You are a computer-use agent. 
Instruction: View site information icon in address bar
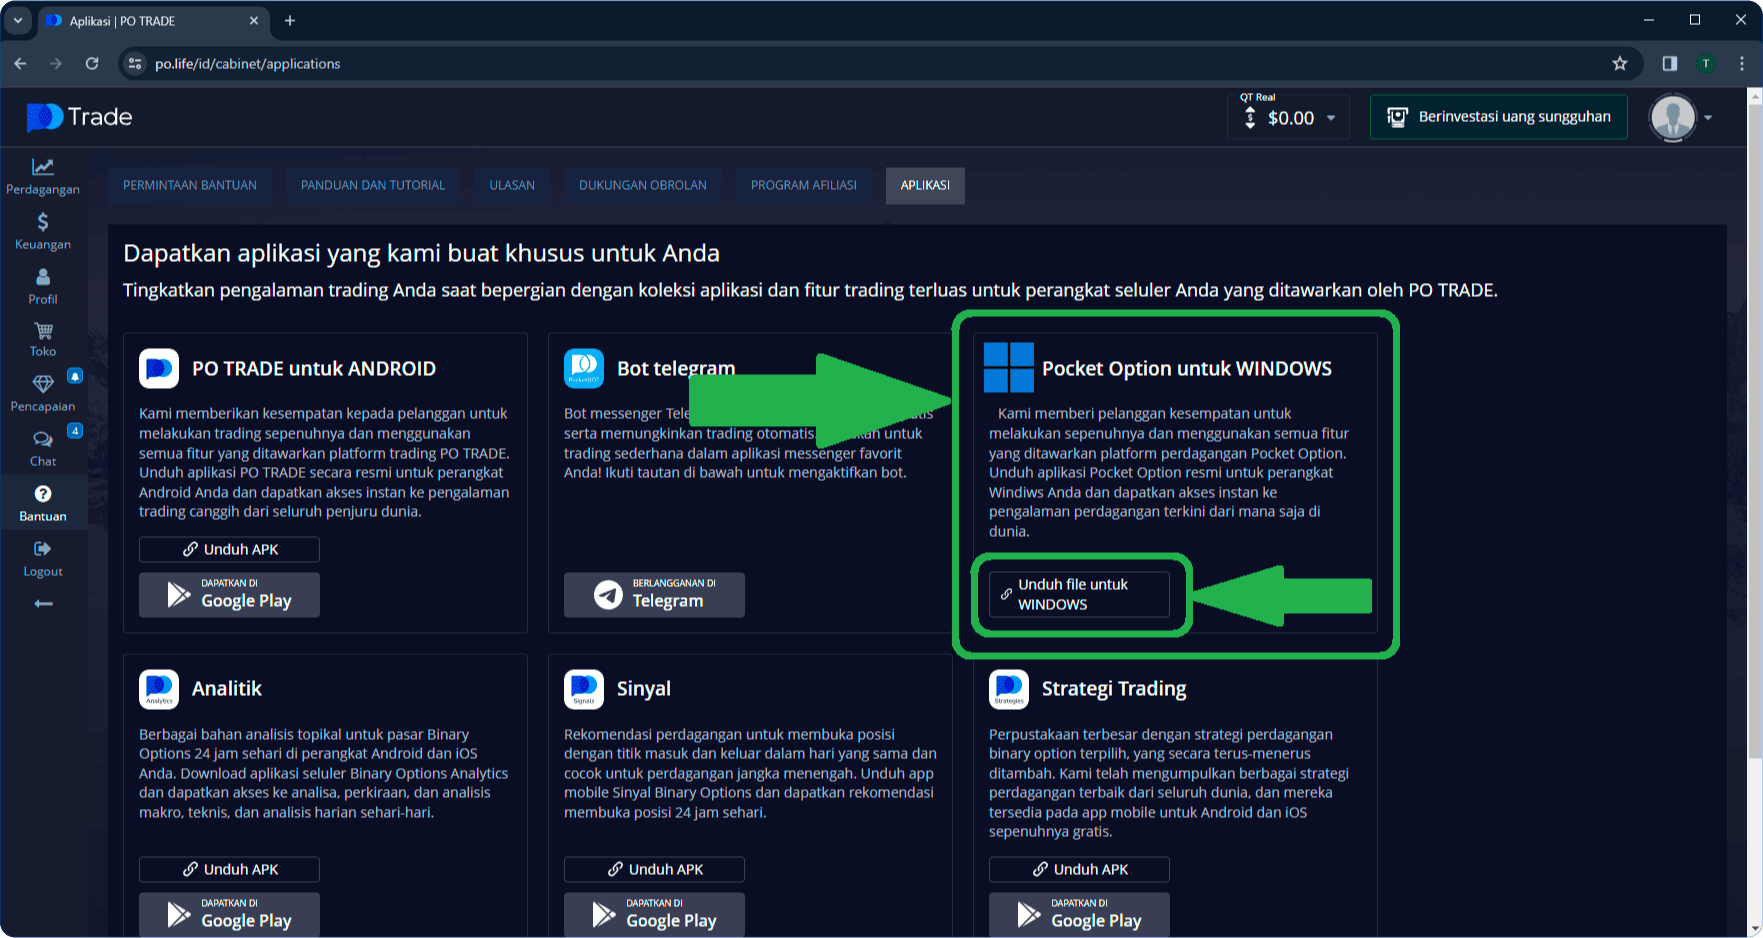(x=135, y=63)
